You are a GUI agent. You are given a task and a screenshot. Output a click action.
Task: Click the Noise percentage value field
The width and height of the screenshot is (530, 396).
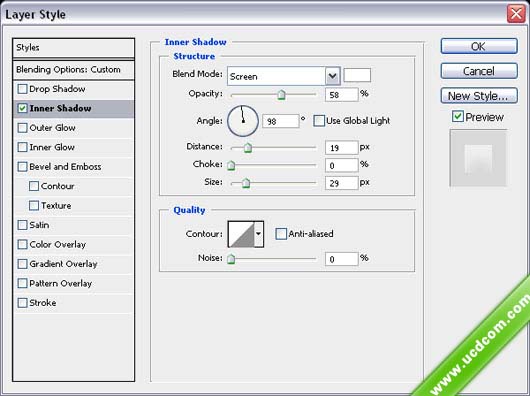[341, 259]
